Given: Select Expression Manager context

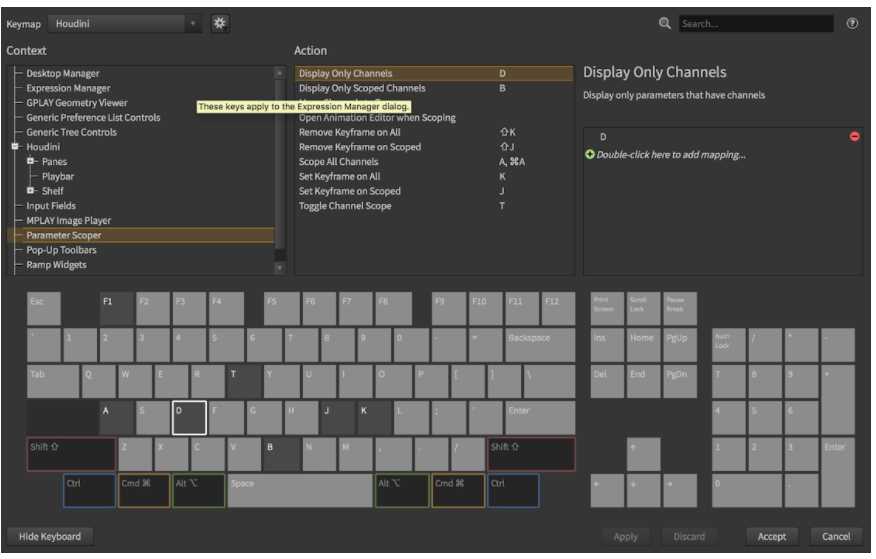Looking at the screenshot, I should point(68,88).
